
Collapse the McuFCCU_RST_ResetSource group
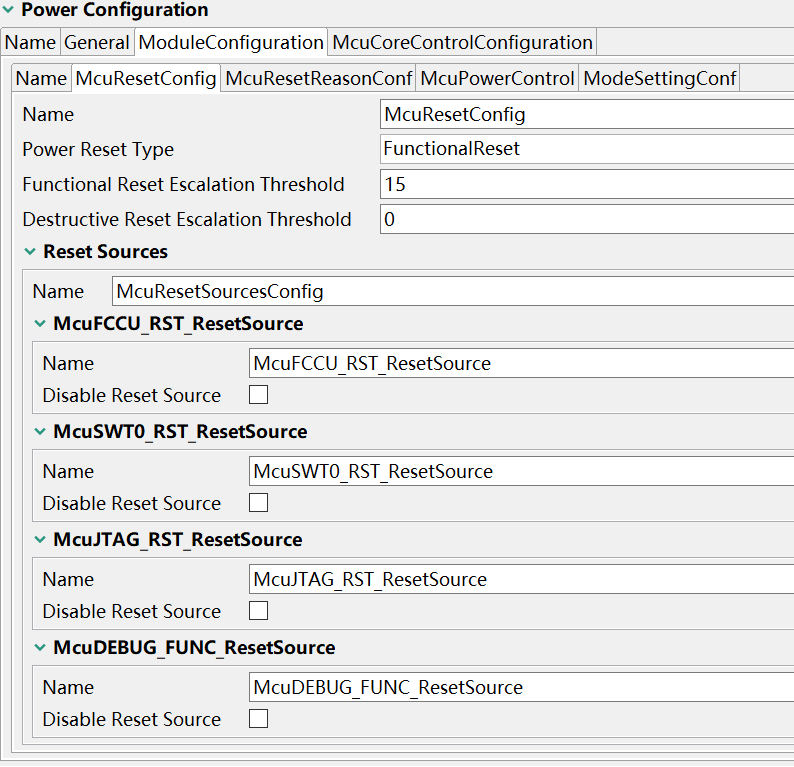pos(41,324)
